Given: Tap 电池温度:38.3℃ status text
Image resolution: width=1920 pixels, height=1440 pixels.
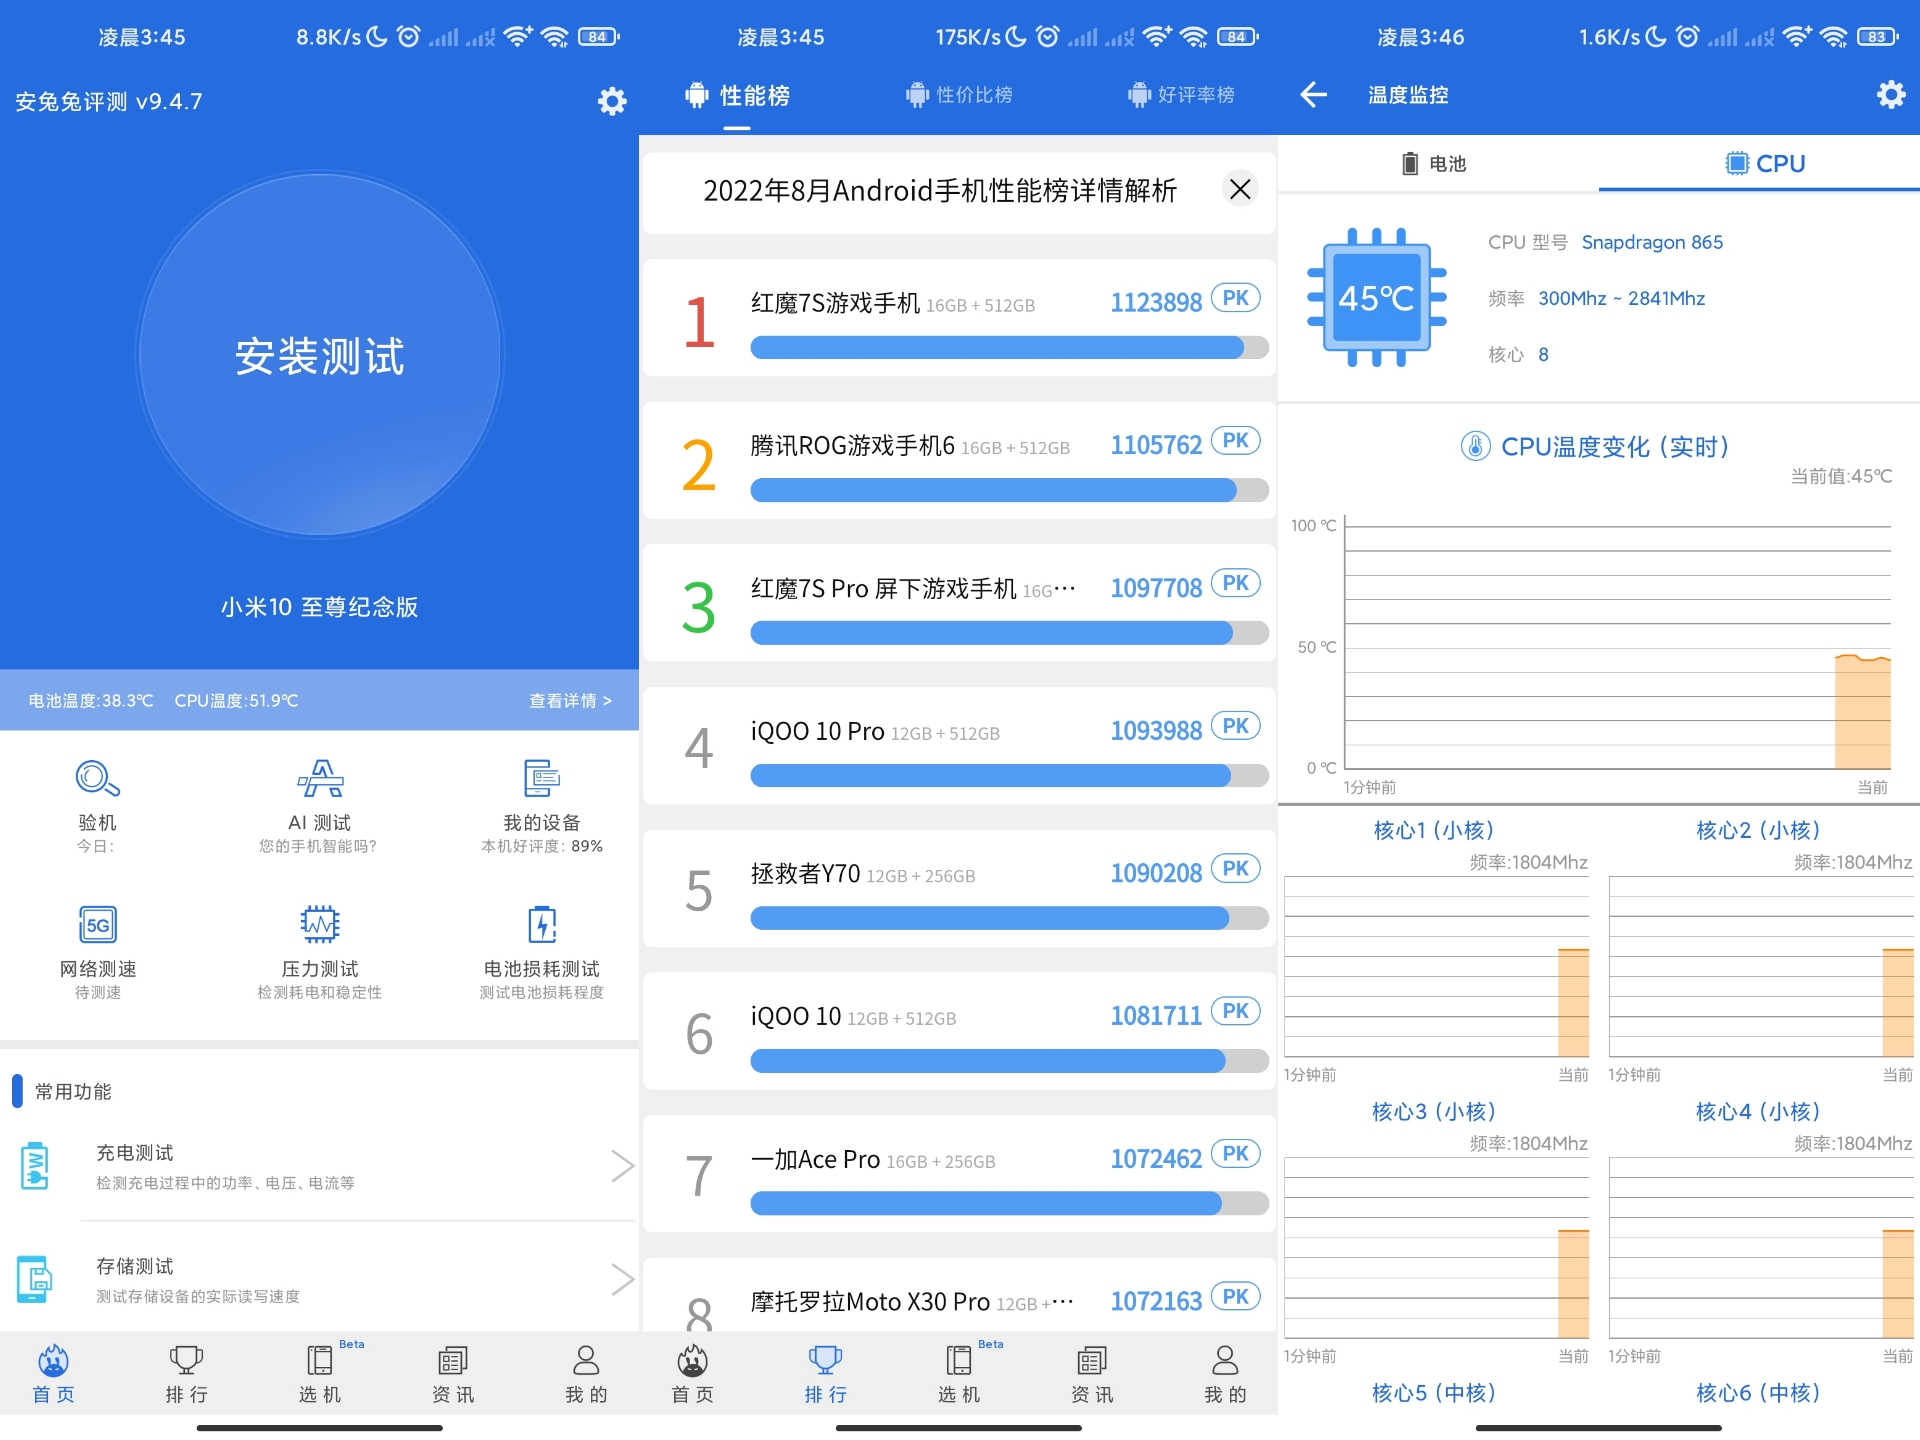Looking at the screenshot, I should (x=91, y=701).
